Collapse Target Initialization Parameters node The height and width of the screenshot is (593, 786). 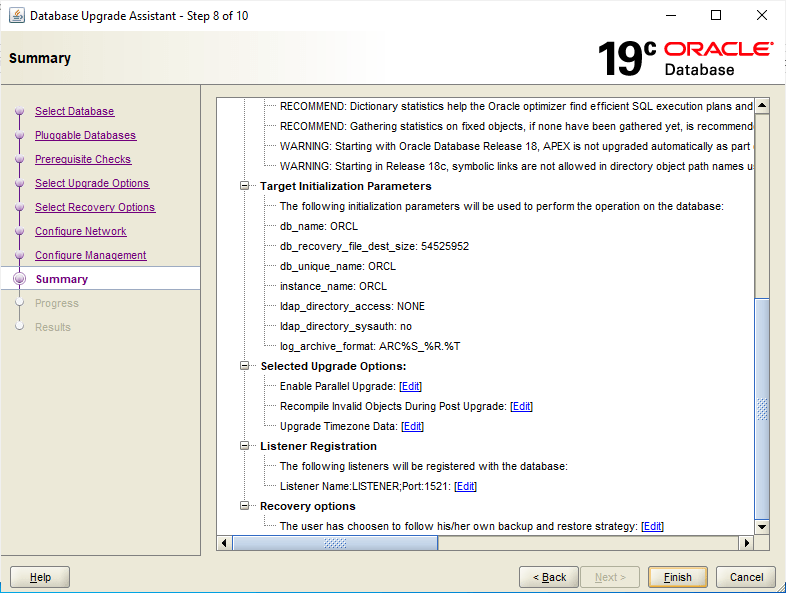tap(245, 186)
